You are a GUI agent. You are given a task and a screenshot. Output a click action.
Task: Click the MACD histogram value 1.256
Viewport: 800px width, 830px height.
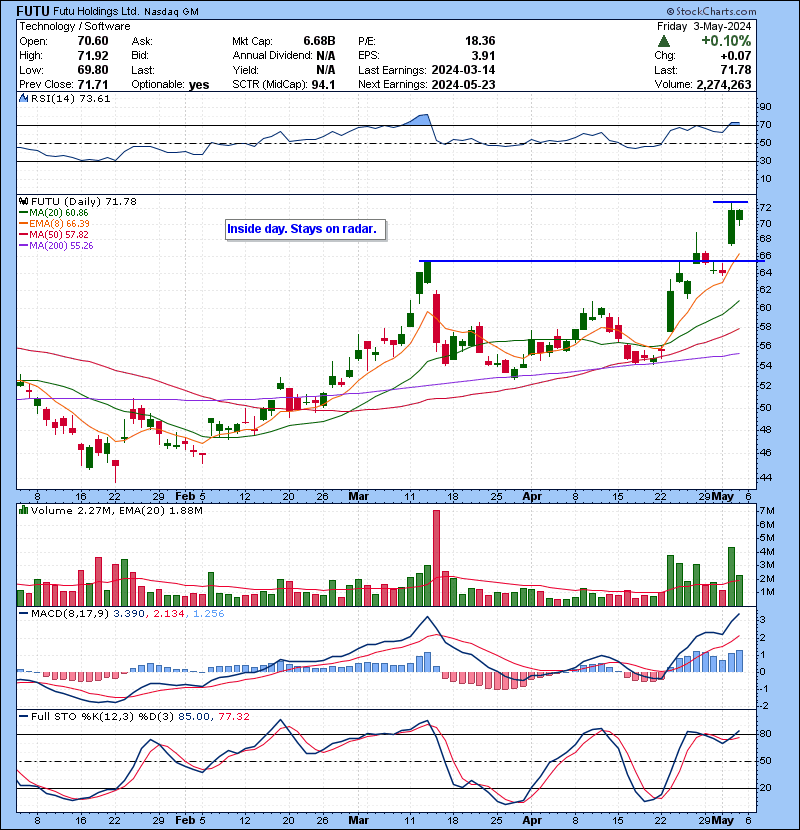click(209, 614)
